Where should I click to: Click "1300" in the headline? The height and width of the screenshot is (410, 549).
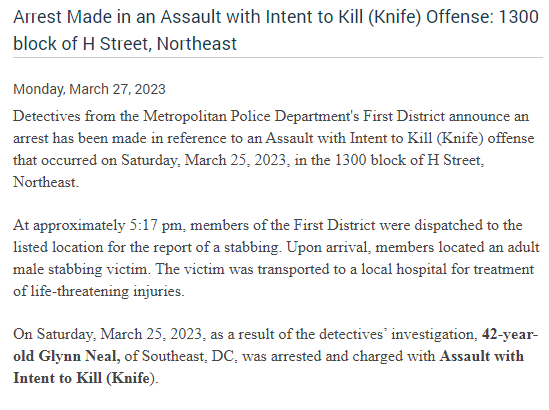(x=518, y=17)
